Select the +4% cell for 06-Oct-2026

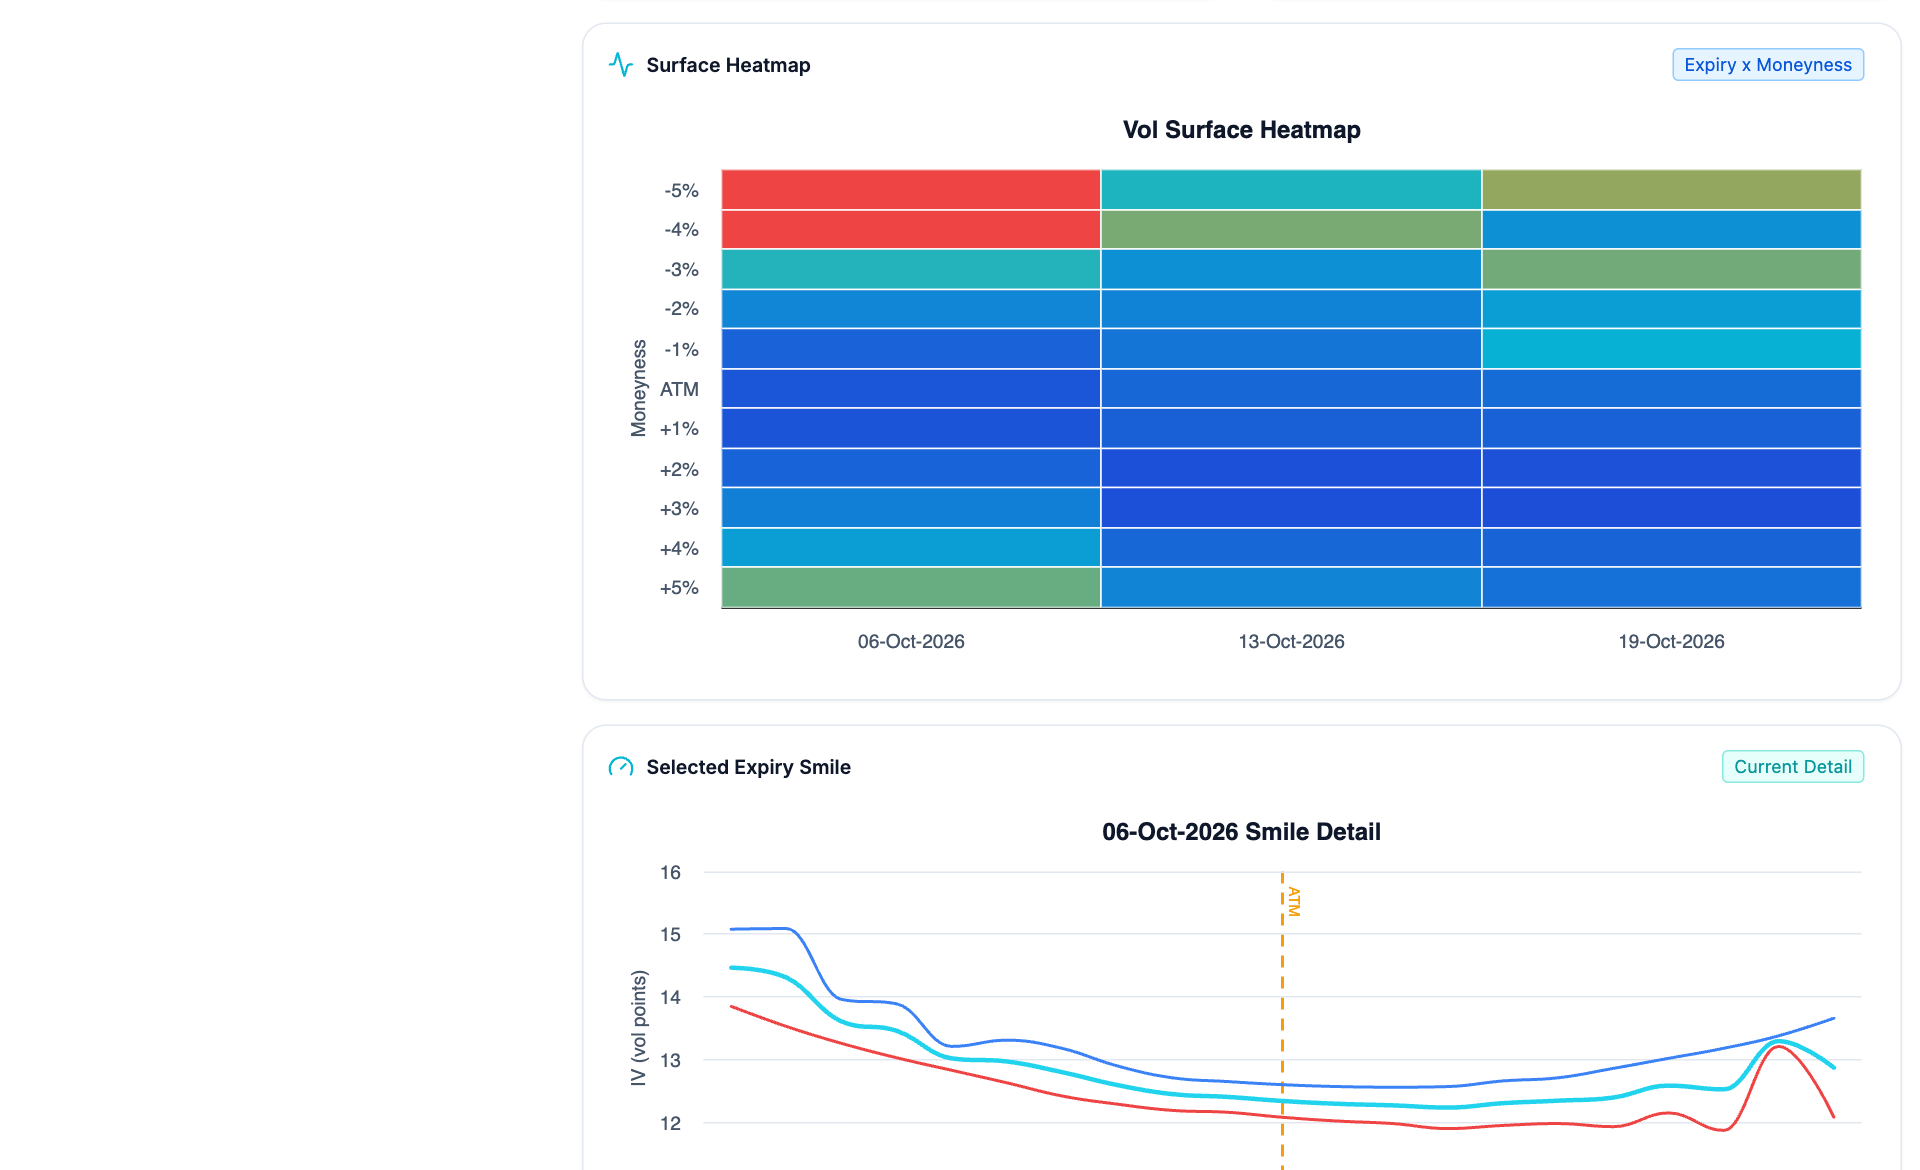click(x=911, y=548)
